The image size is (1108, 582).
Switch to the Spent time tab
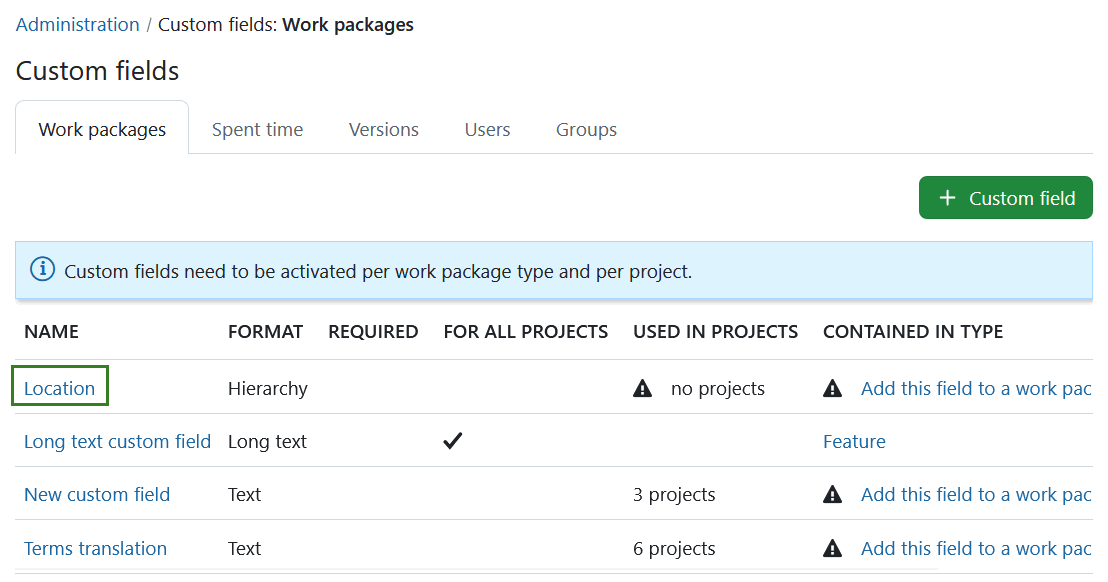(x=257, y=129)
